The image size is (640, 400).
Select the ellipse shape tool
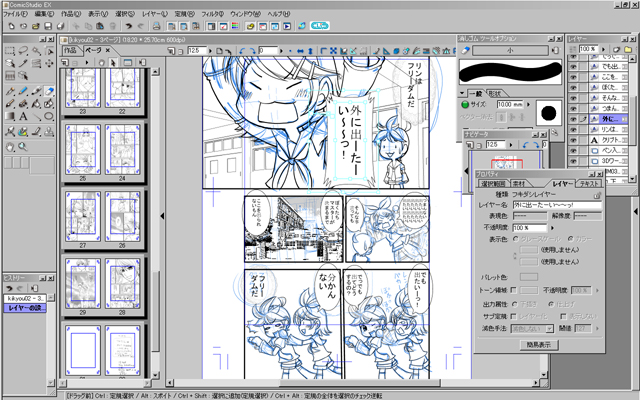(x=49, y=117)
